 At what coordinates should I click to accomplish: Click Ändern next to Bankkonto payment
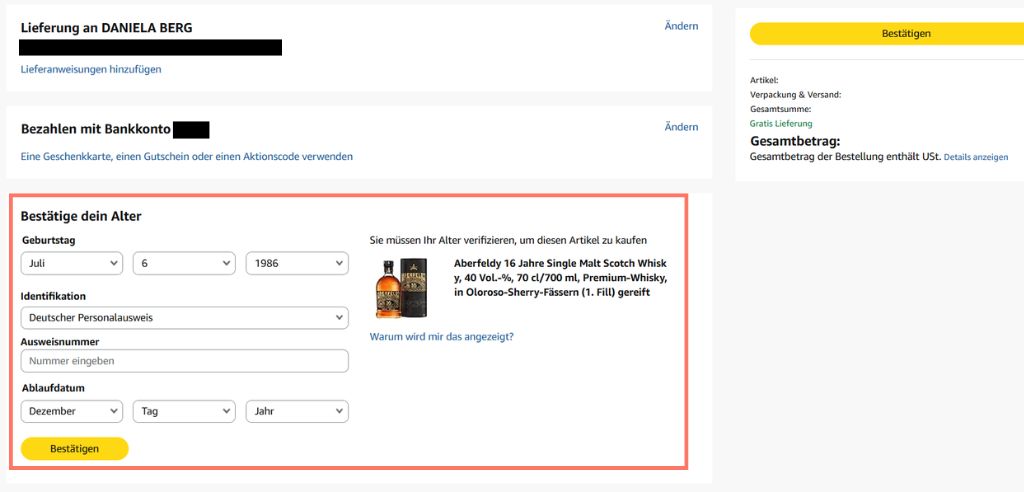[x=681, y=127]
